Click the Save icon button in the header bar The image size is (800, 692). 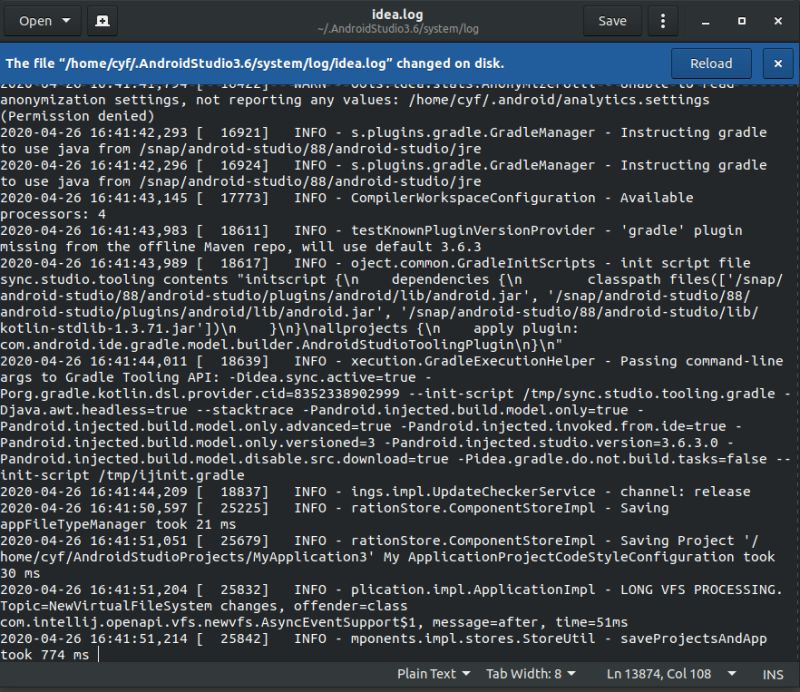(x=612, y=20)
